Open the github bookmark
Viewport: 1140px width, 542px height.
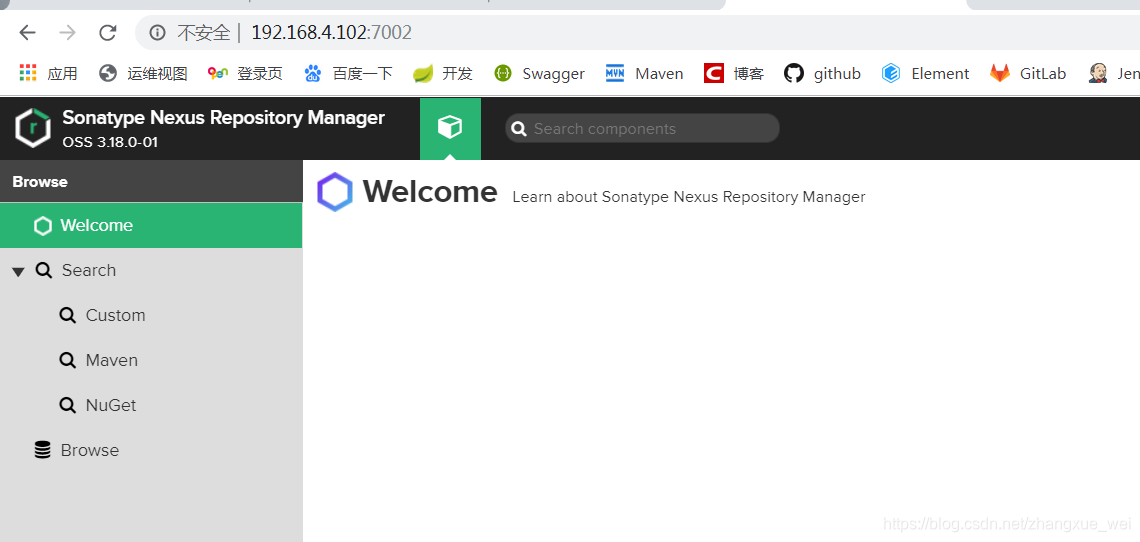click(x=822, y=73)
